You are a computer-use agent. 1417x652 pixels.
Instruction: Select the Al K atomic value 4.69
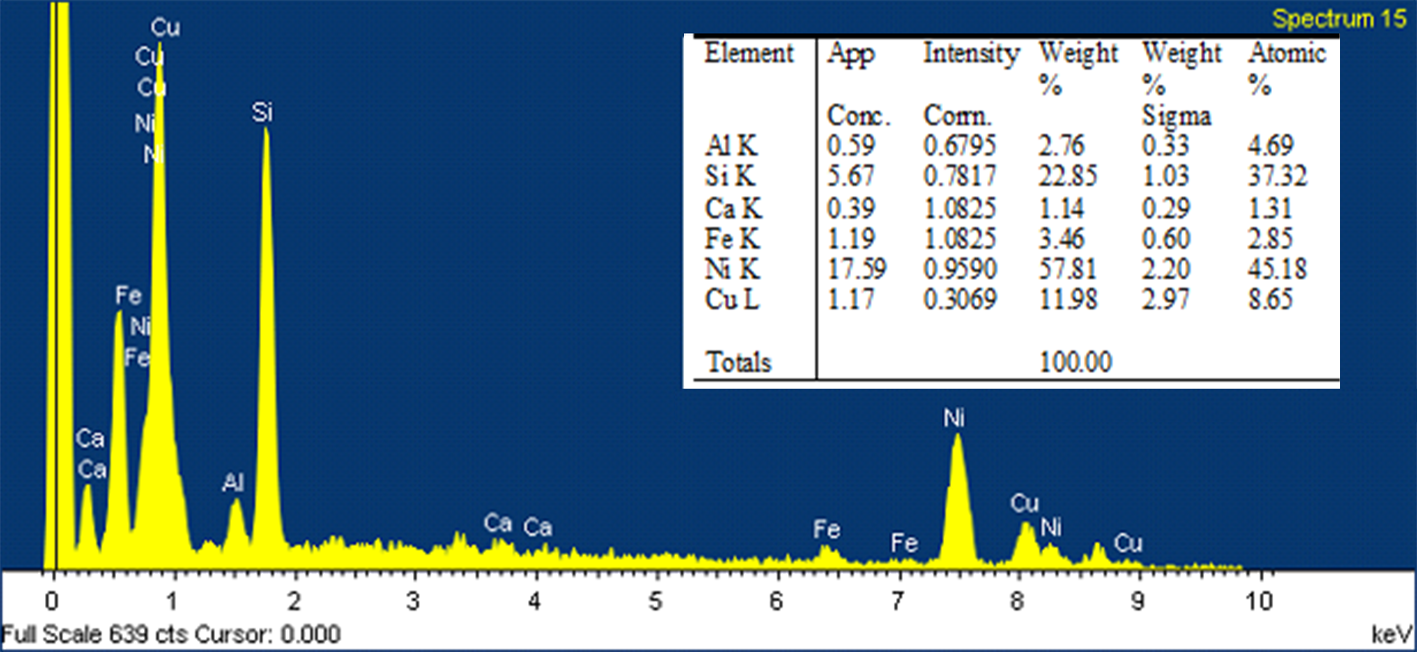coord(1271,146)
